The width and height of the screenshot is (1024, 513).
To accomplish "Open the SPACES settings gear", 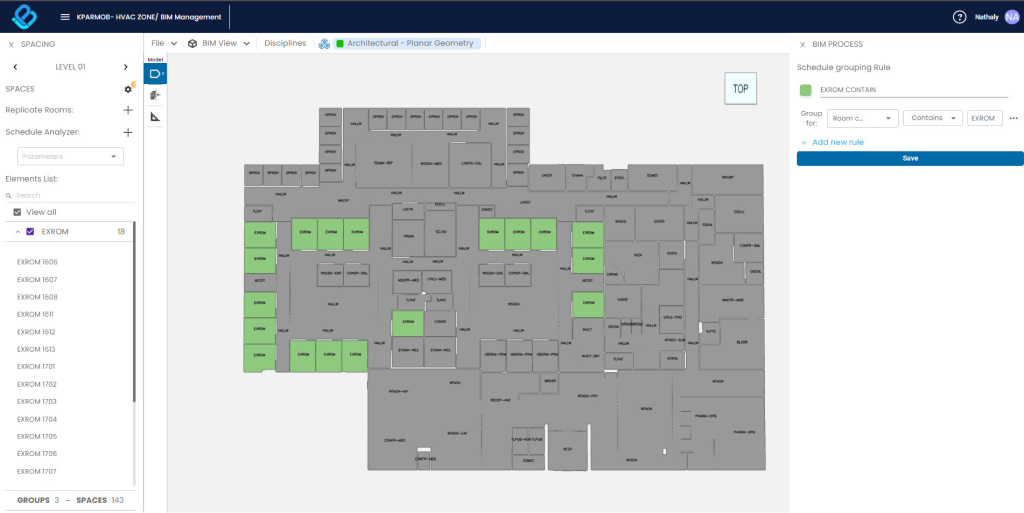I will click(128, 89).
